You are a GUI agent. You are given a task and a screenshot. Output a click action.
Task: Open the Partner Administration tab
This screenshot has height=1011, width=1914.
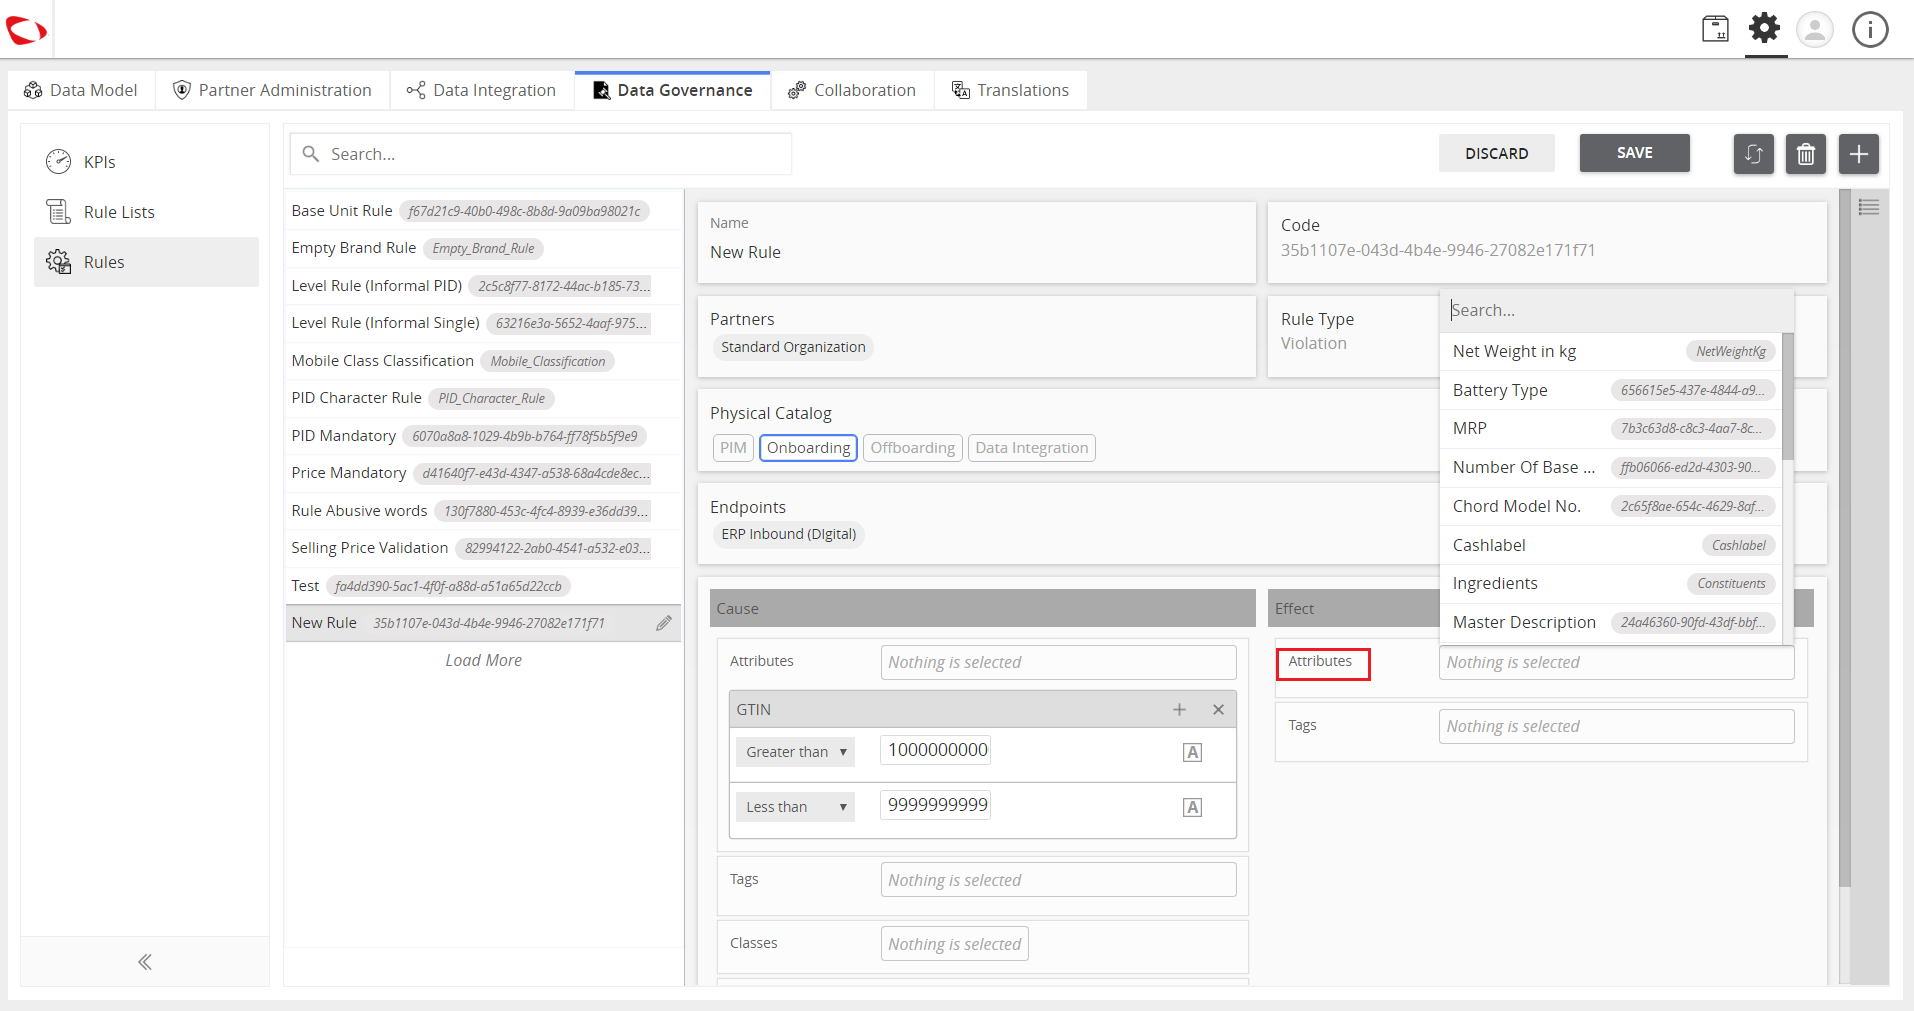272,90
